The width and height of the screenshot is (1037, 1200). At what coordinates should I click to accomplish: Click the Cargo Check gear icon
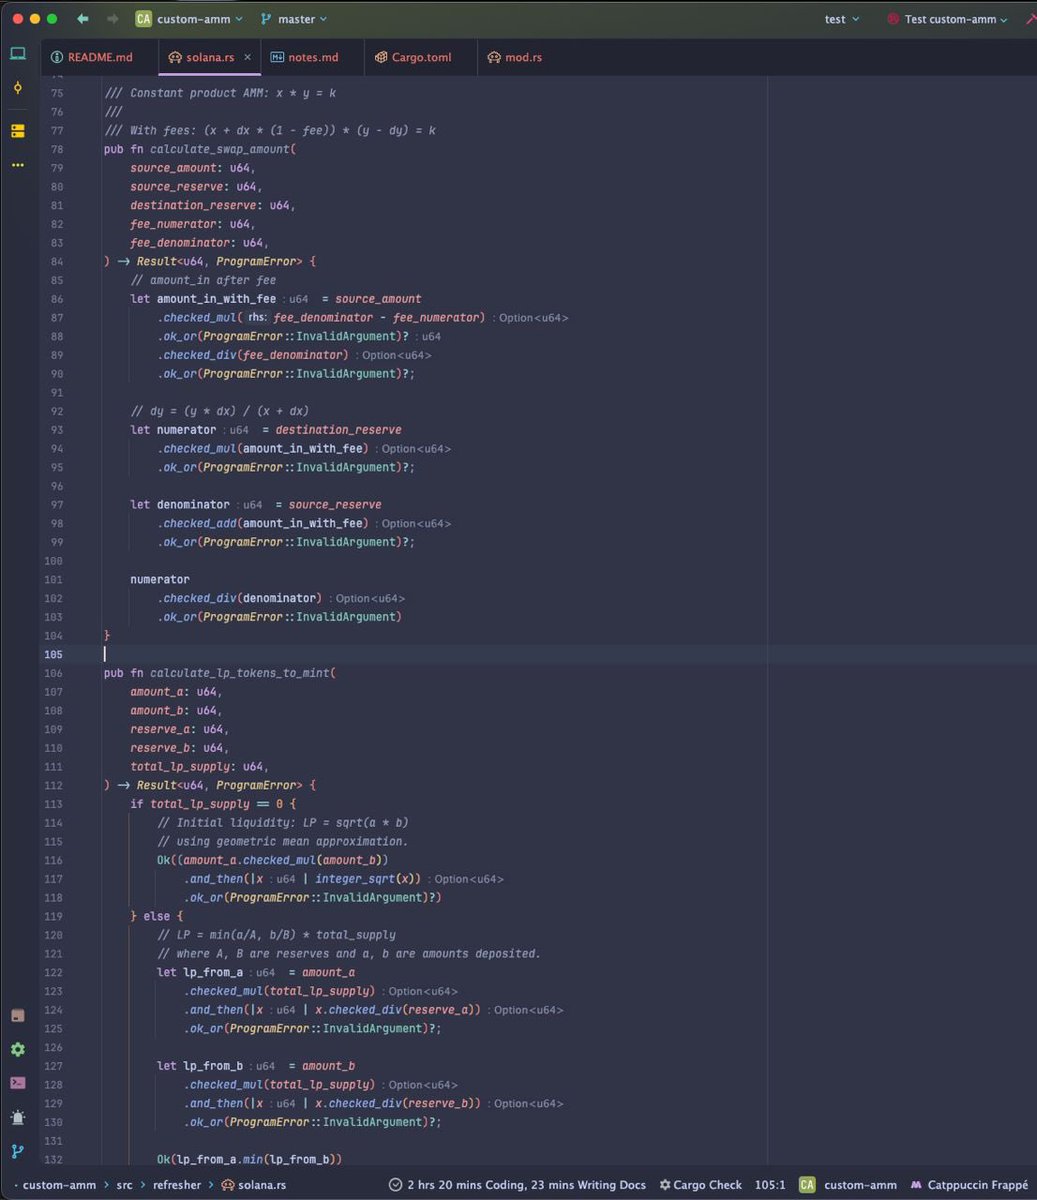click(x=665, y=1185)
